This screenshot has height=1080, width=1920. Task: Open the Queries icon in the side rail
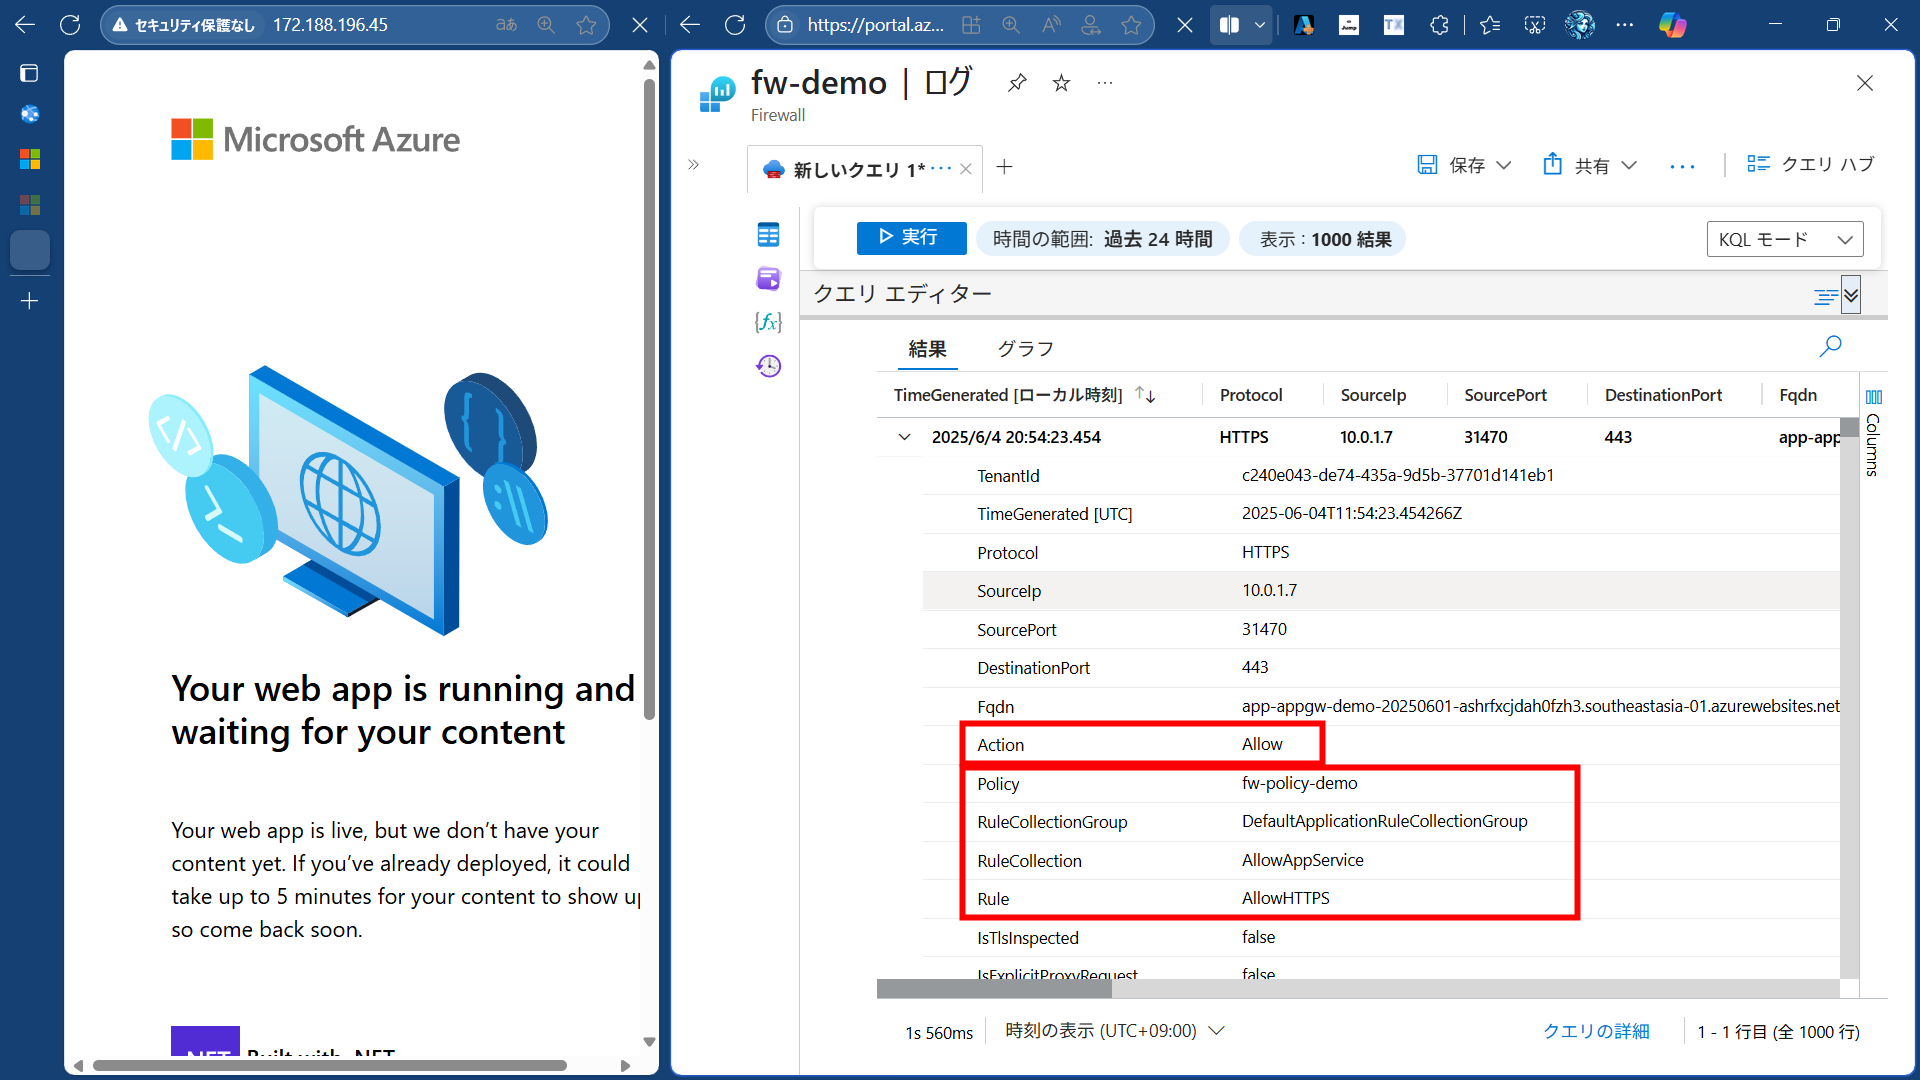(x=768, y=278)
